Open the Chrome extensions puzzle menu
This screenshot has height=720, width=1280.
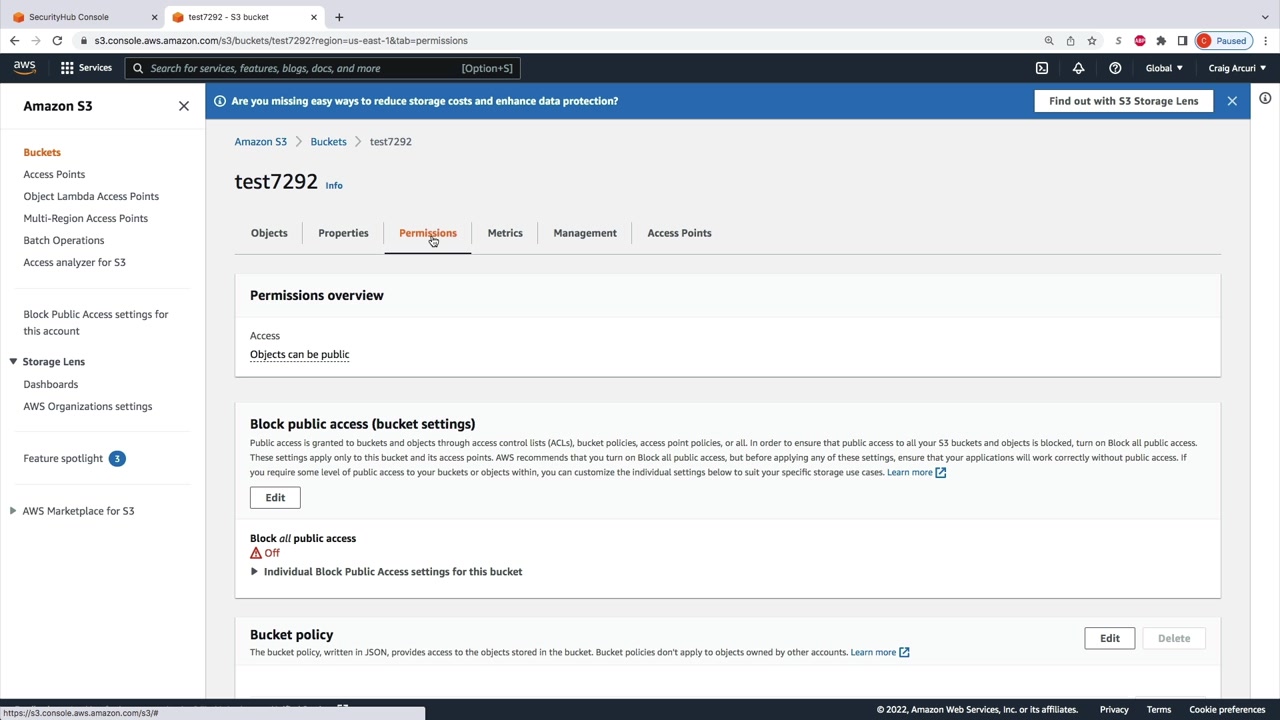coord(1161,41)
